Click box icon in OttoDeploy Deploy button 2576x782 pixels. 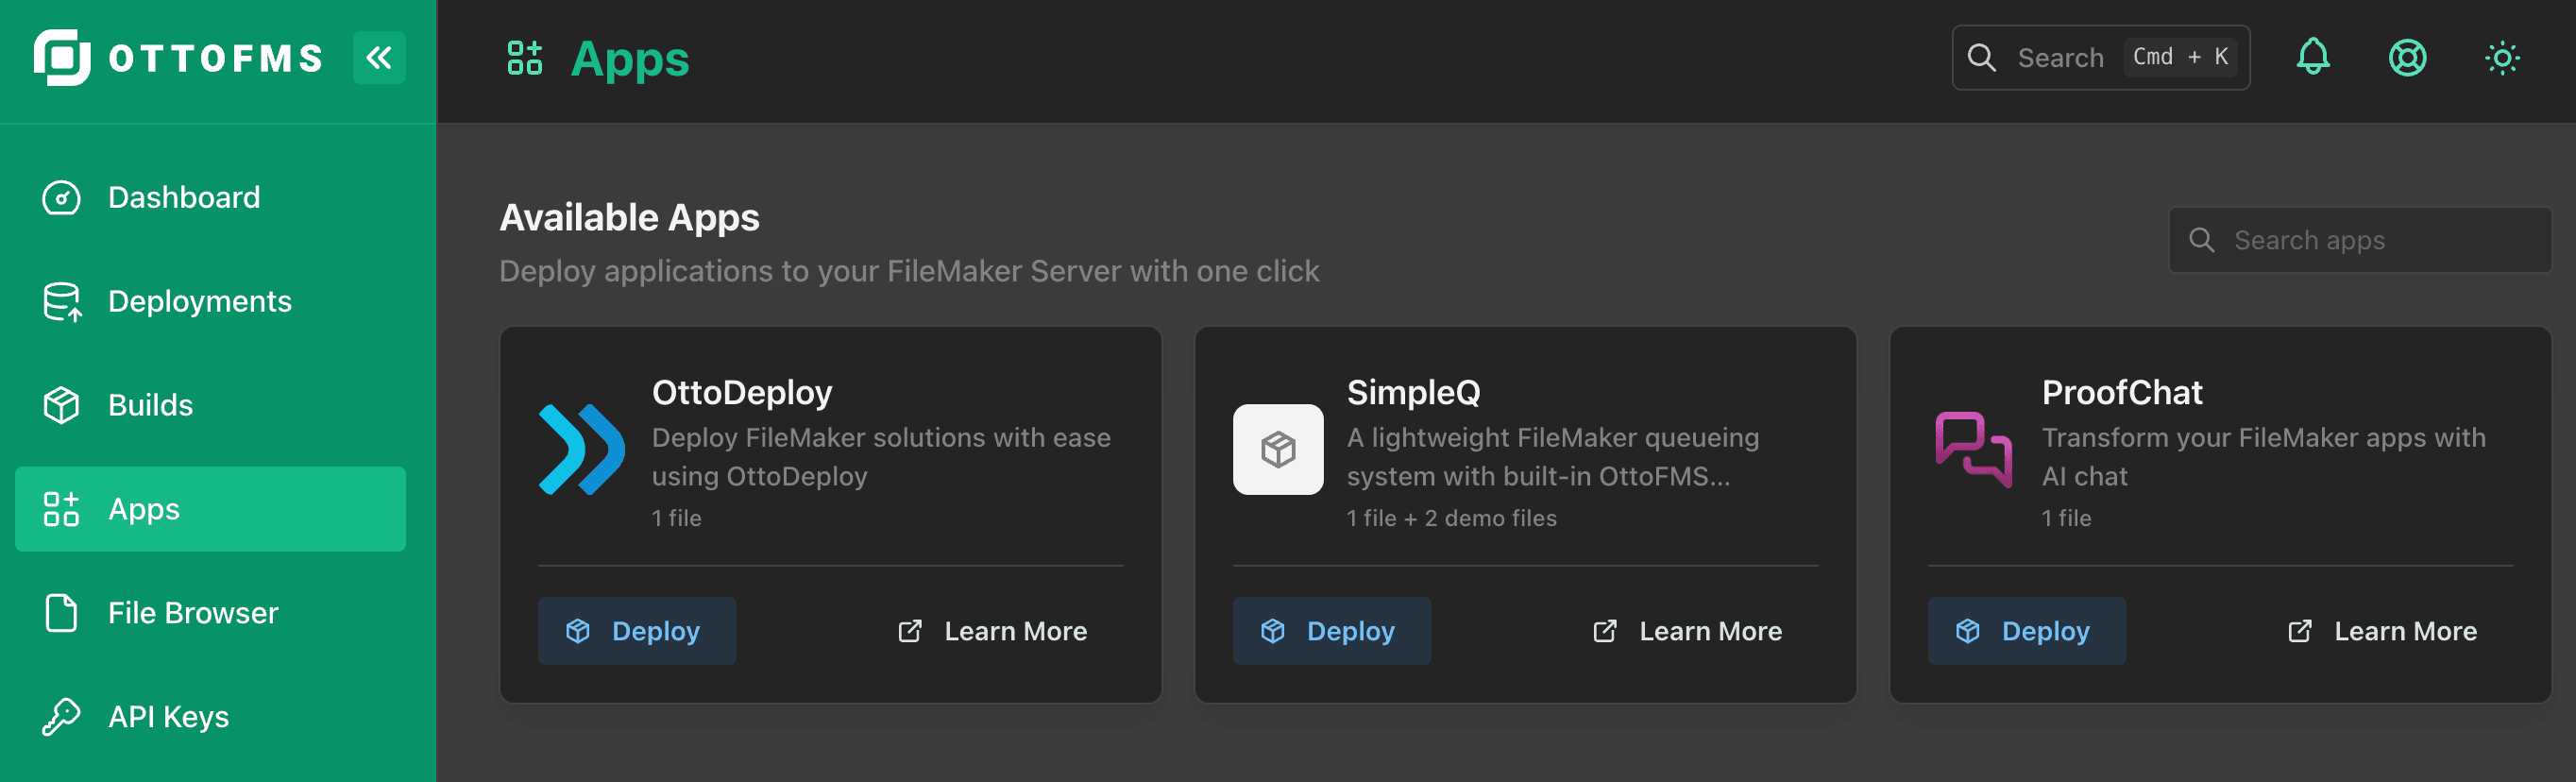[578, 631]
